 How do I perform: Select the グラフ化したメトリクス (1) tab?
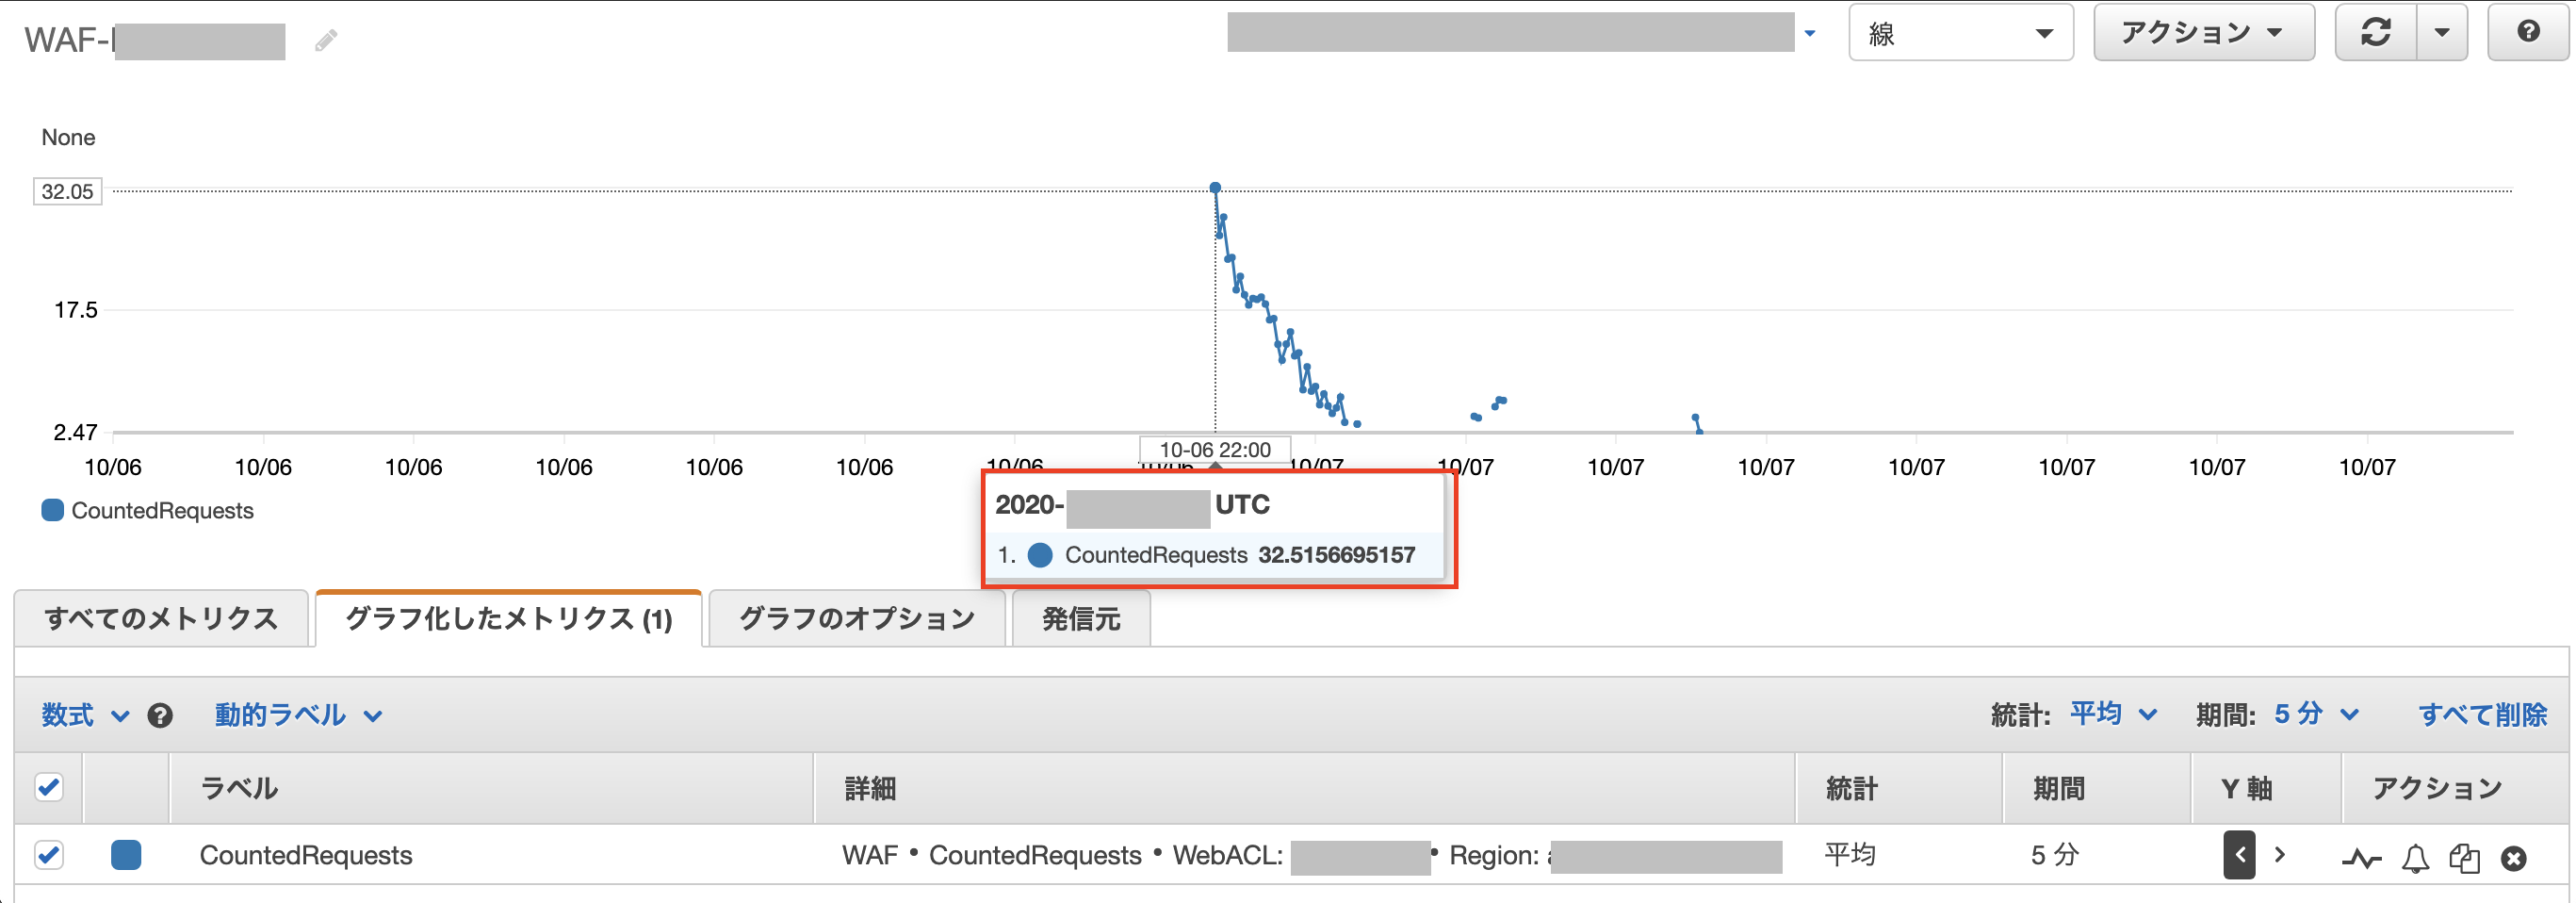point(509,619)
